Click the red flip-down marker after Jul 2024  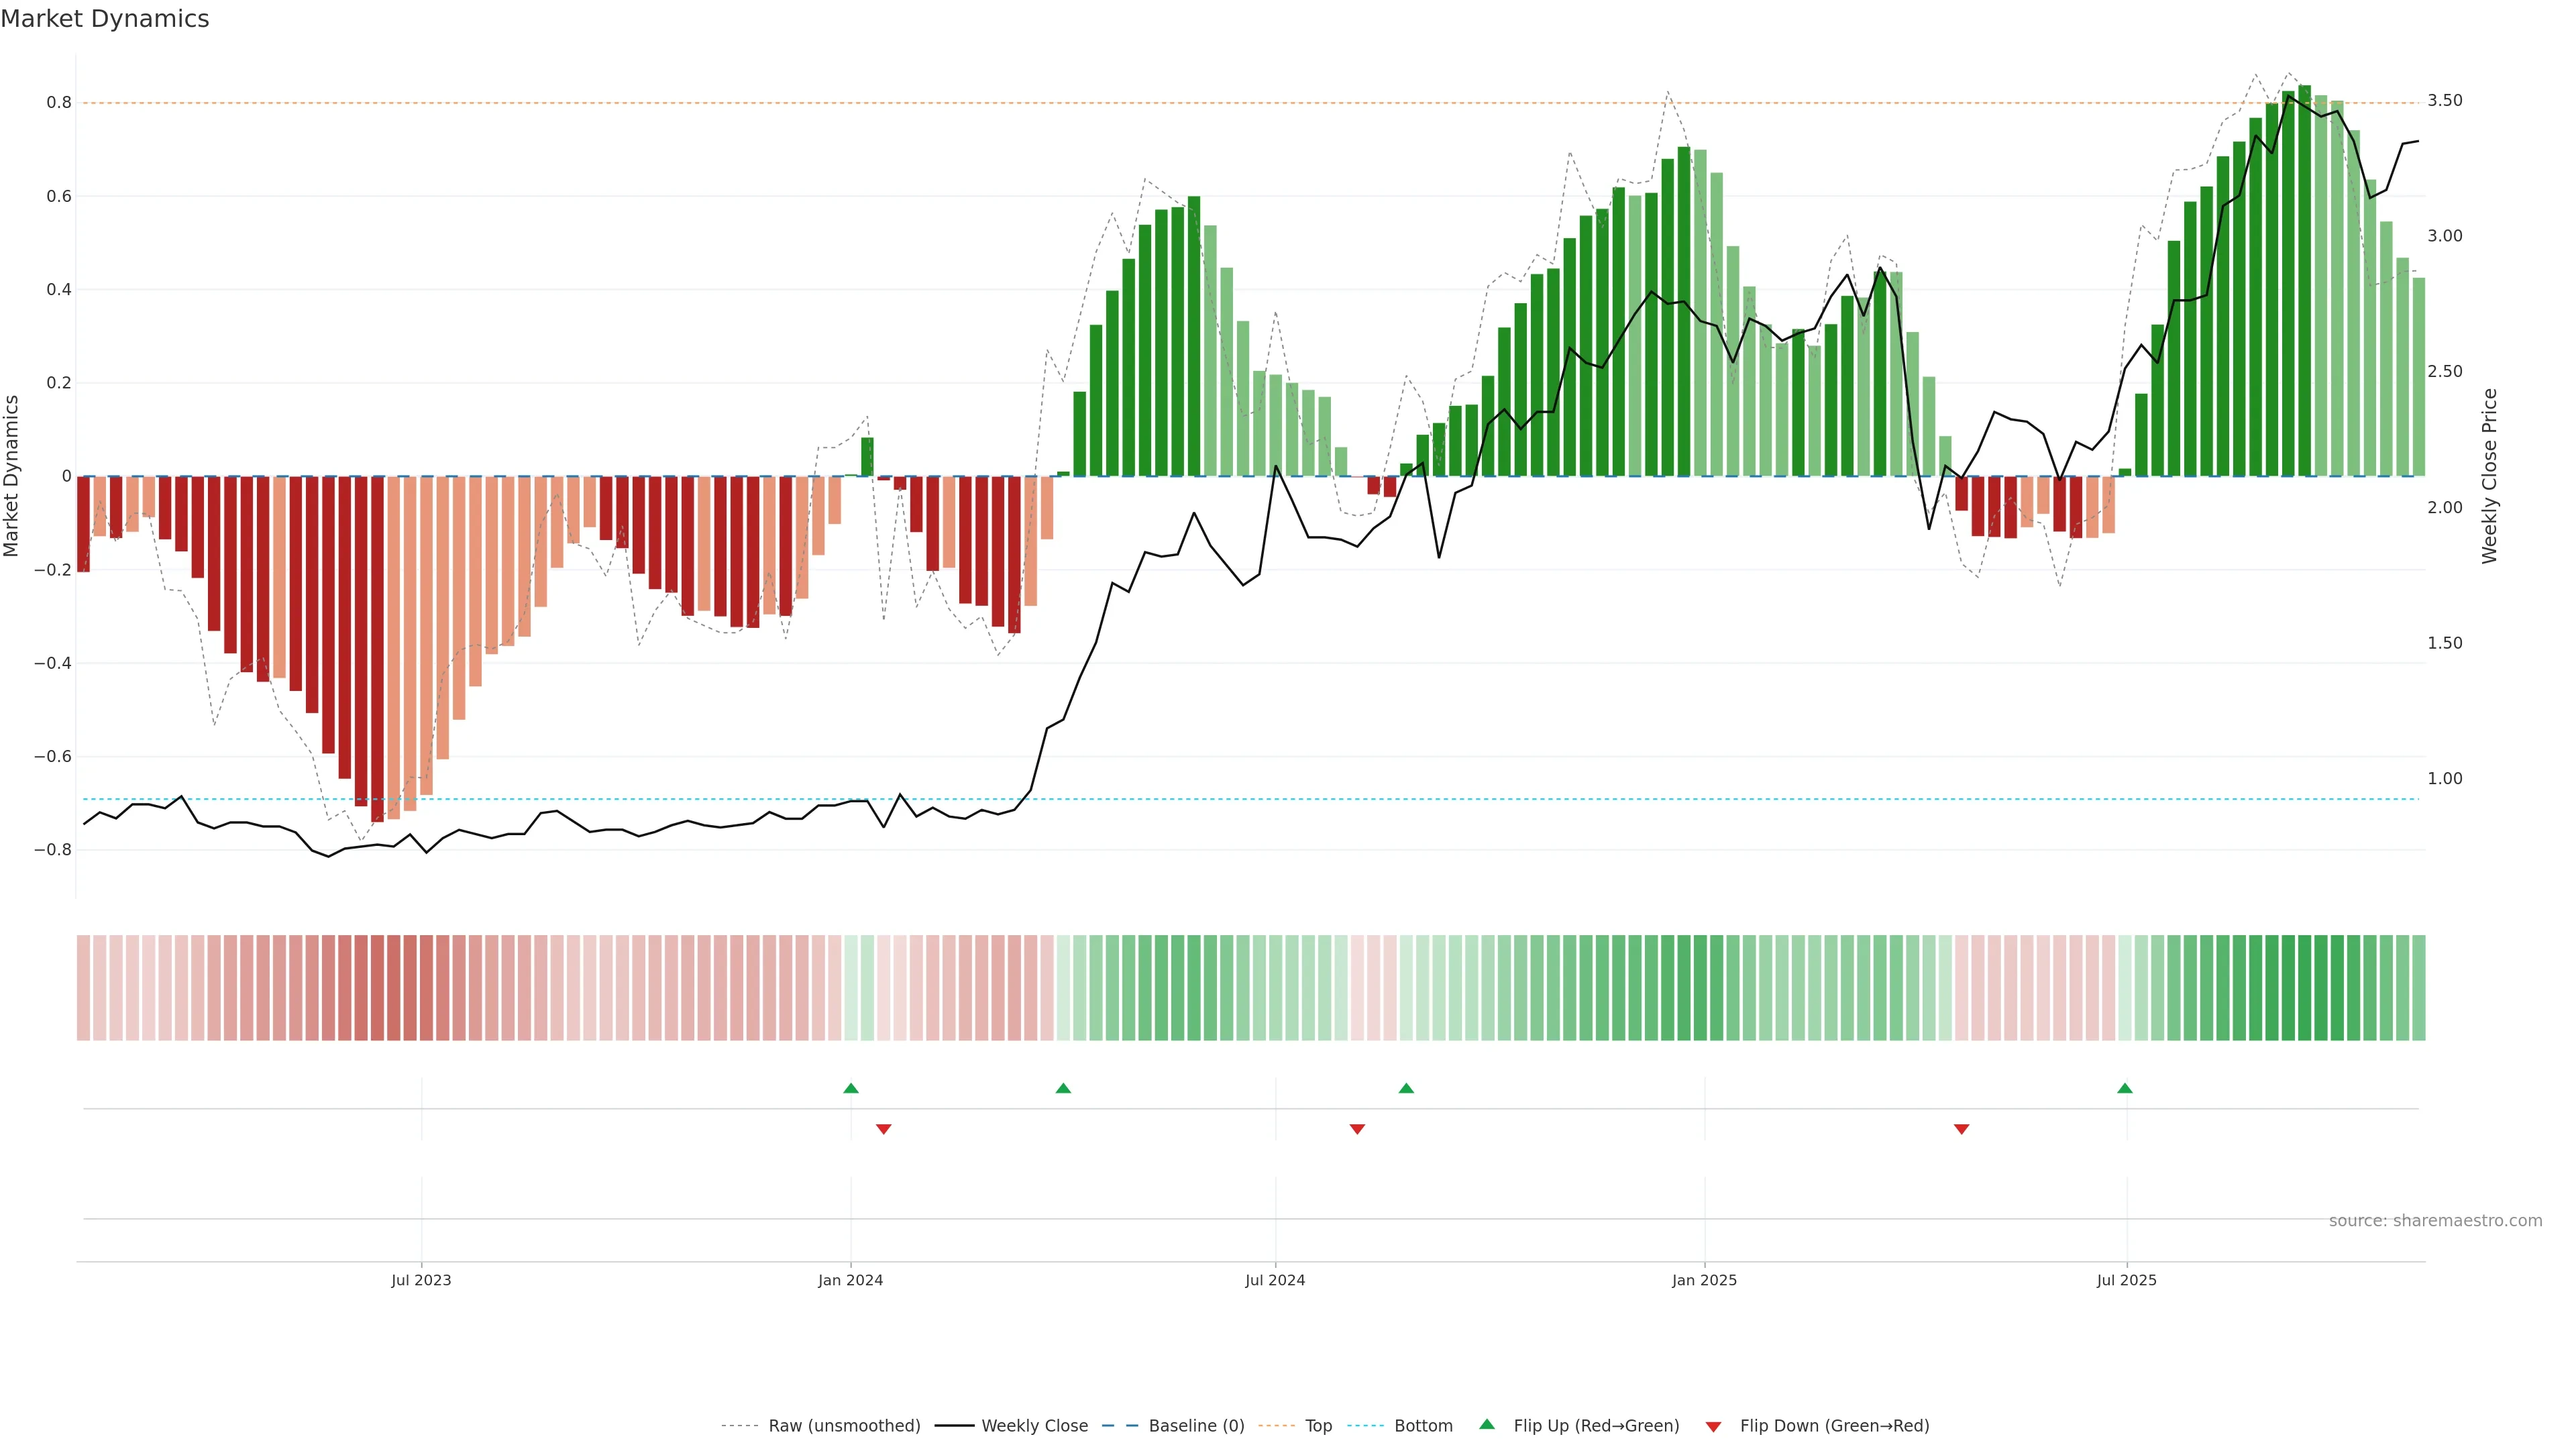[1357, 1129]
